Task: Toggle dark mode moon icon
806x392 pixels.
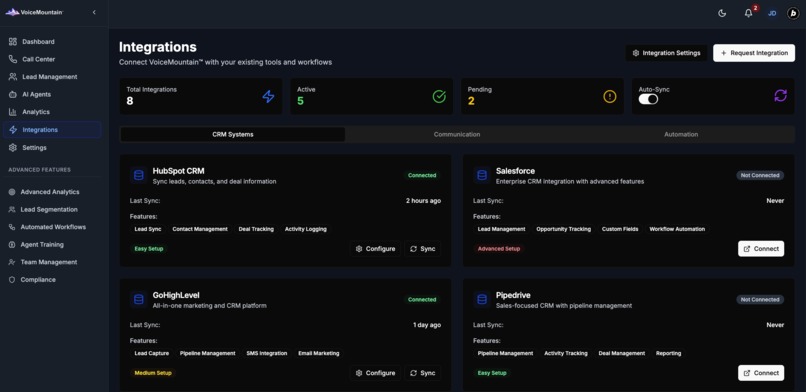Action: tap(722, 14)
